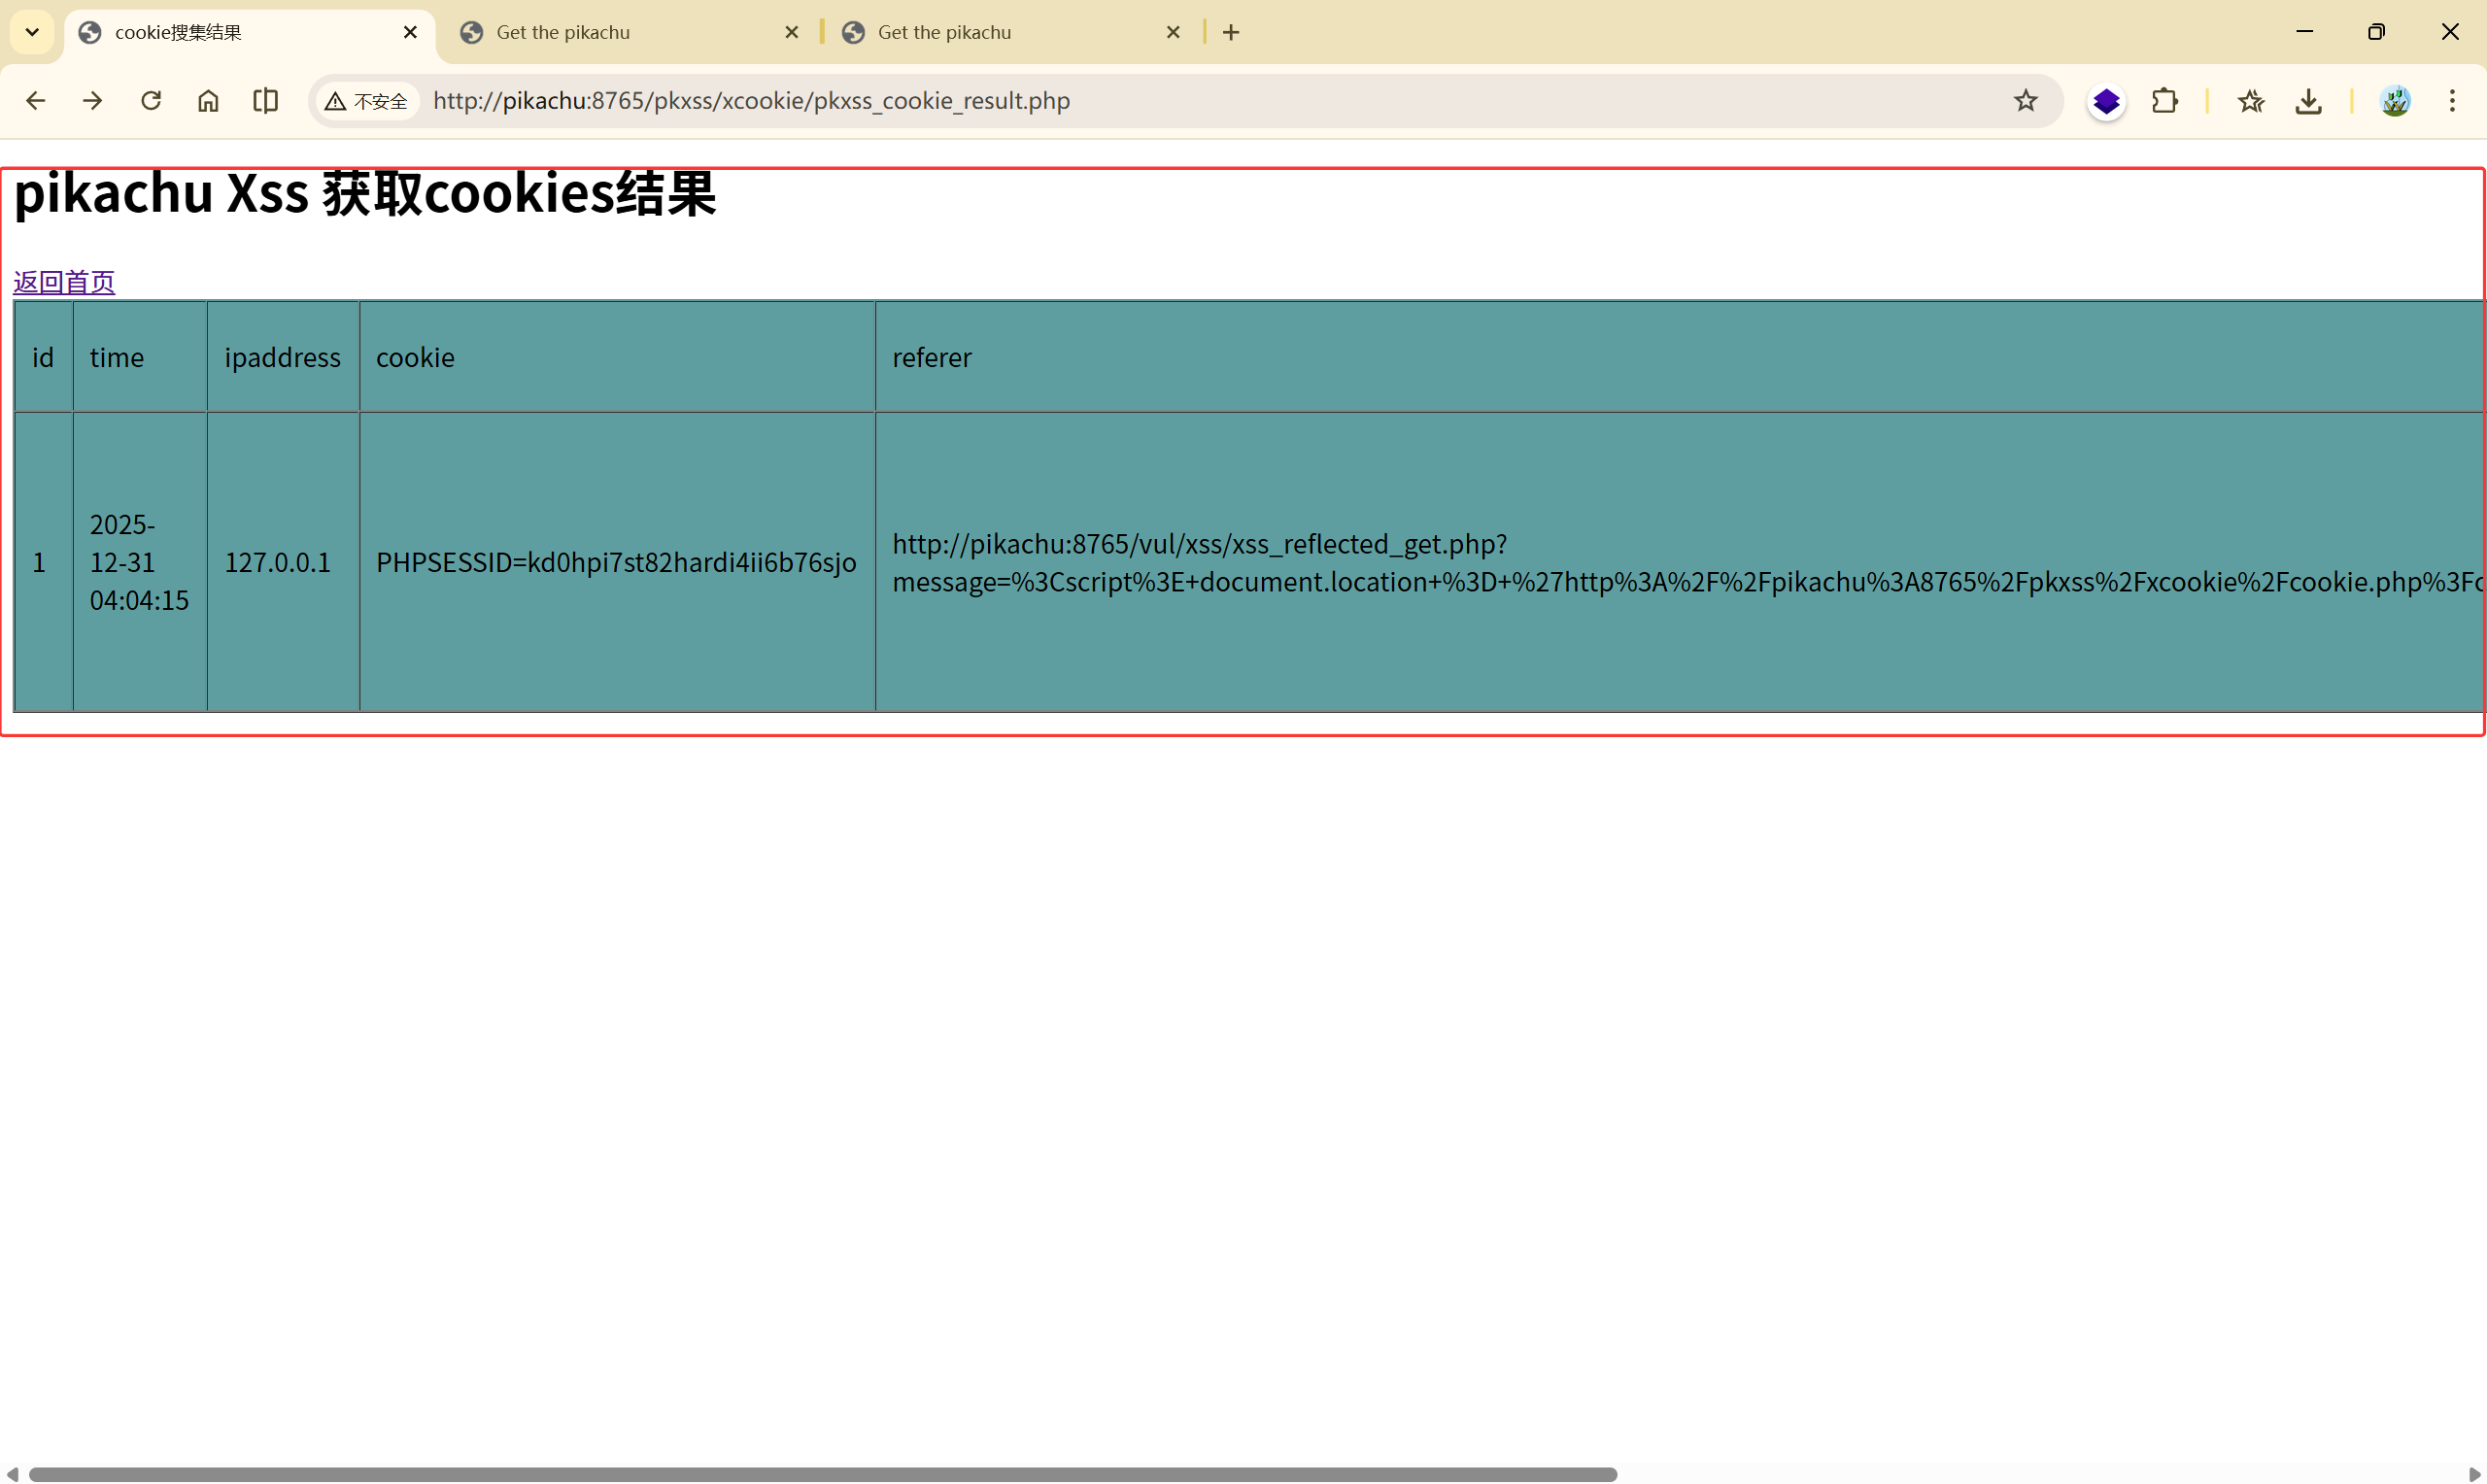Open the downloads panel

[2308, 101]
